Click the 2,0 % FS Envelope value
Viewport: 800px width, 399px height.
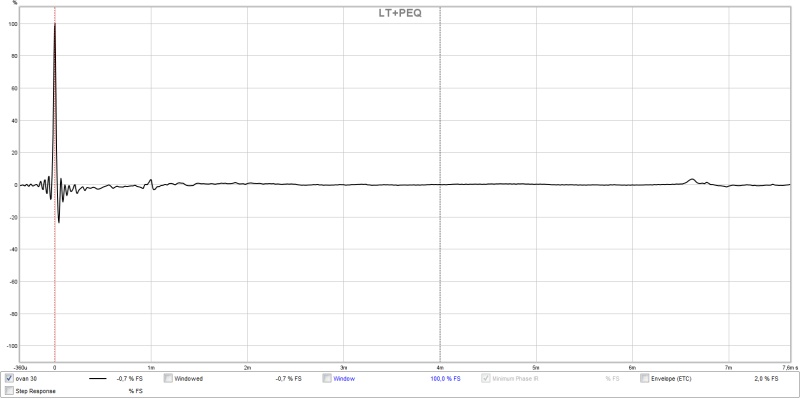pos(766,379)
